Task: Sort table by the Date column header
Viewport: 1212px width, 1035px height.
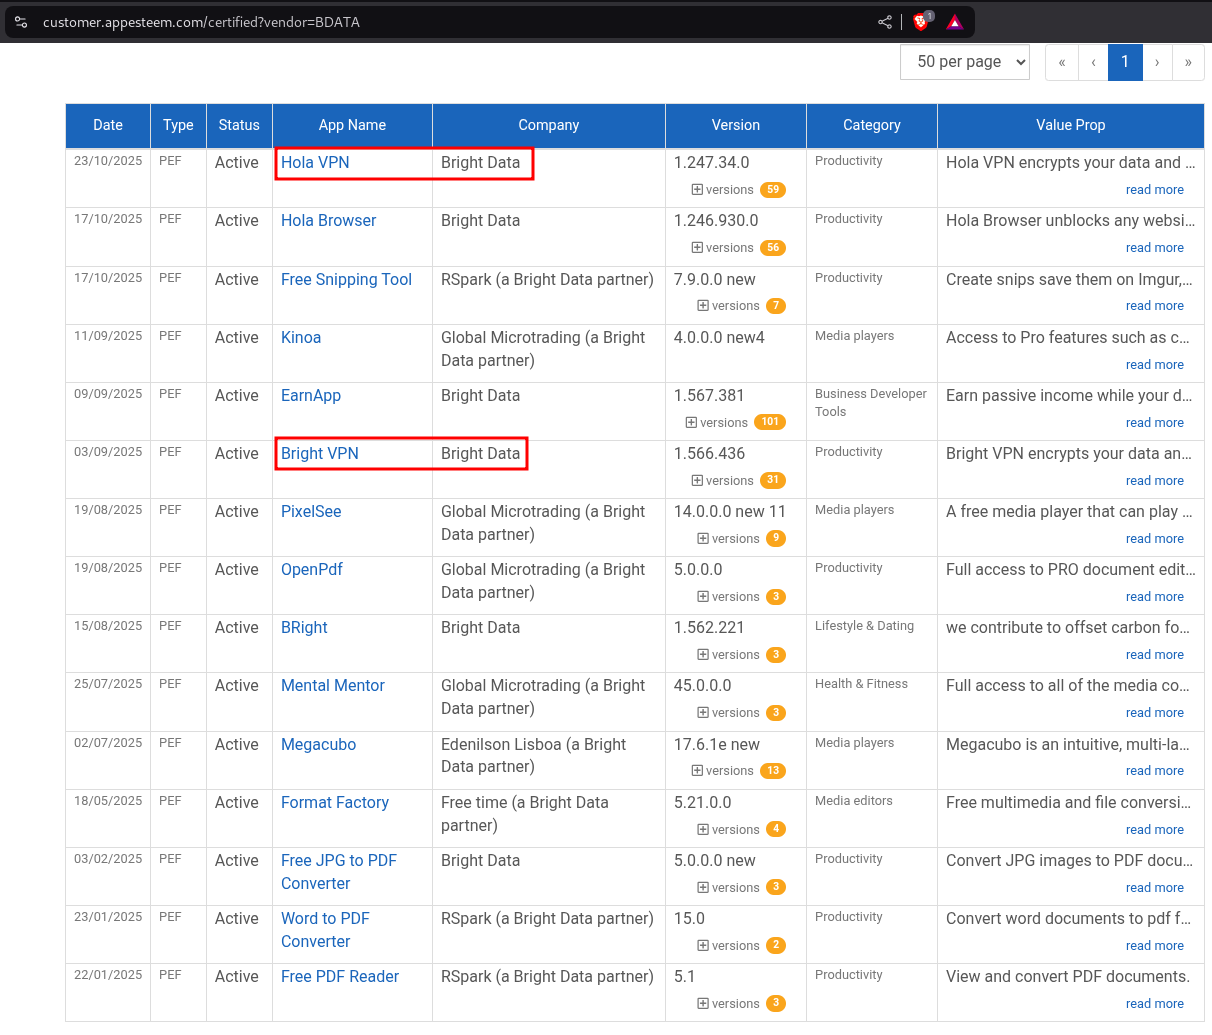Action: point(108,125)
